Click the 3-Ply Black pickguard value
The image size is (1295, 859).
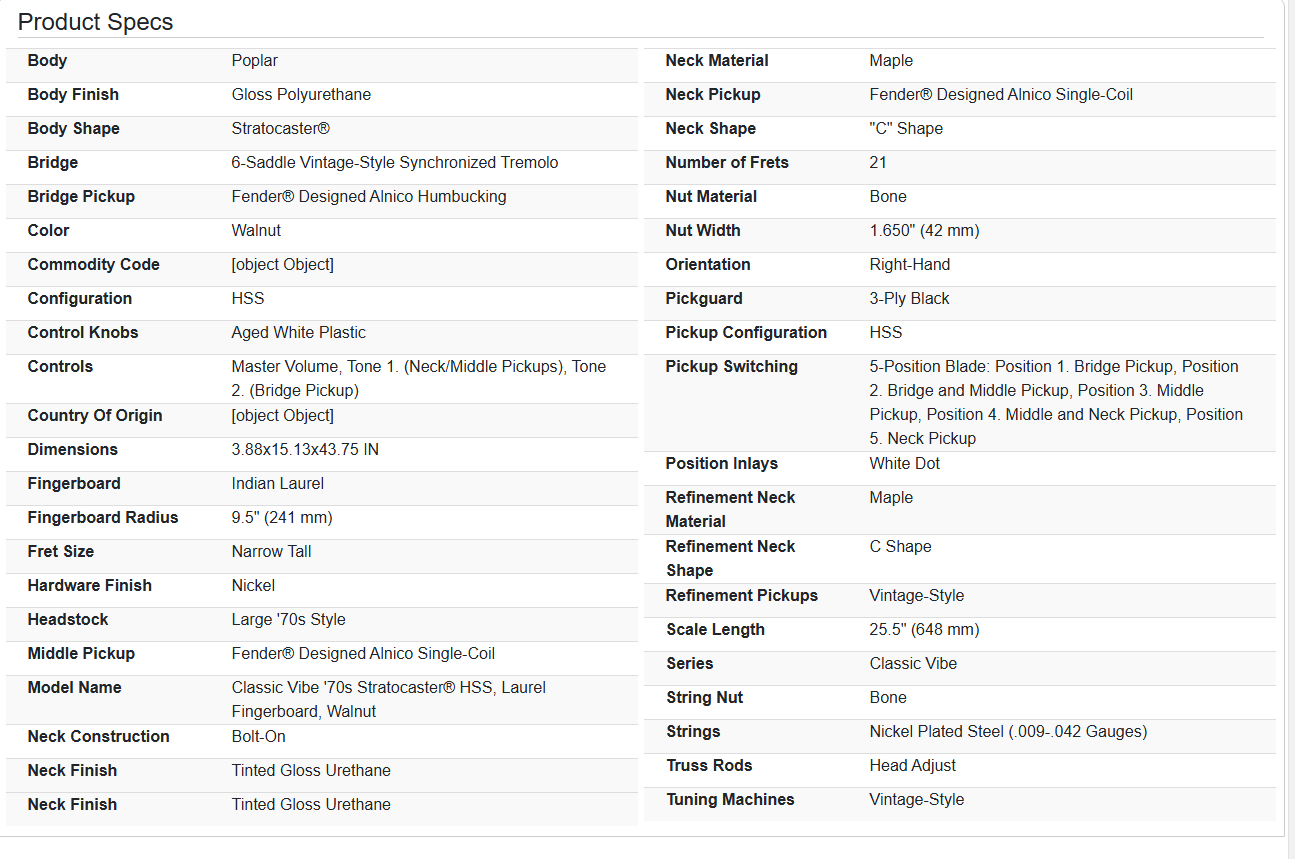coord(910,299)
